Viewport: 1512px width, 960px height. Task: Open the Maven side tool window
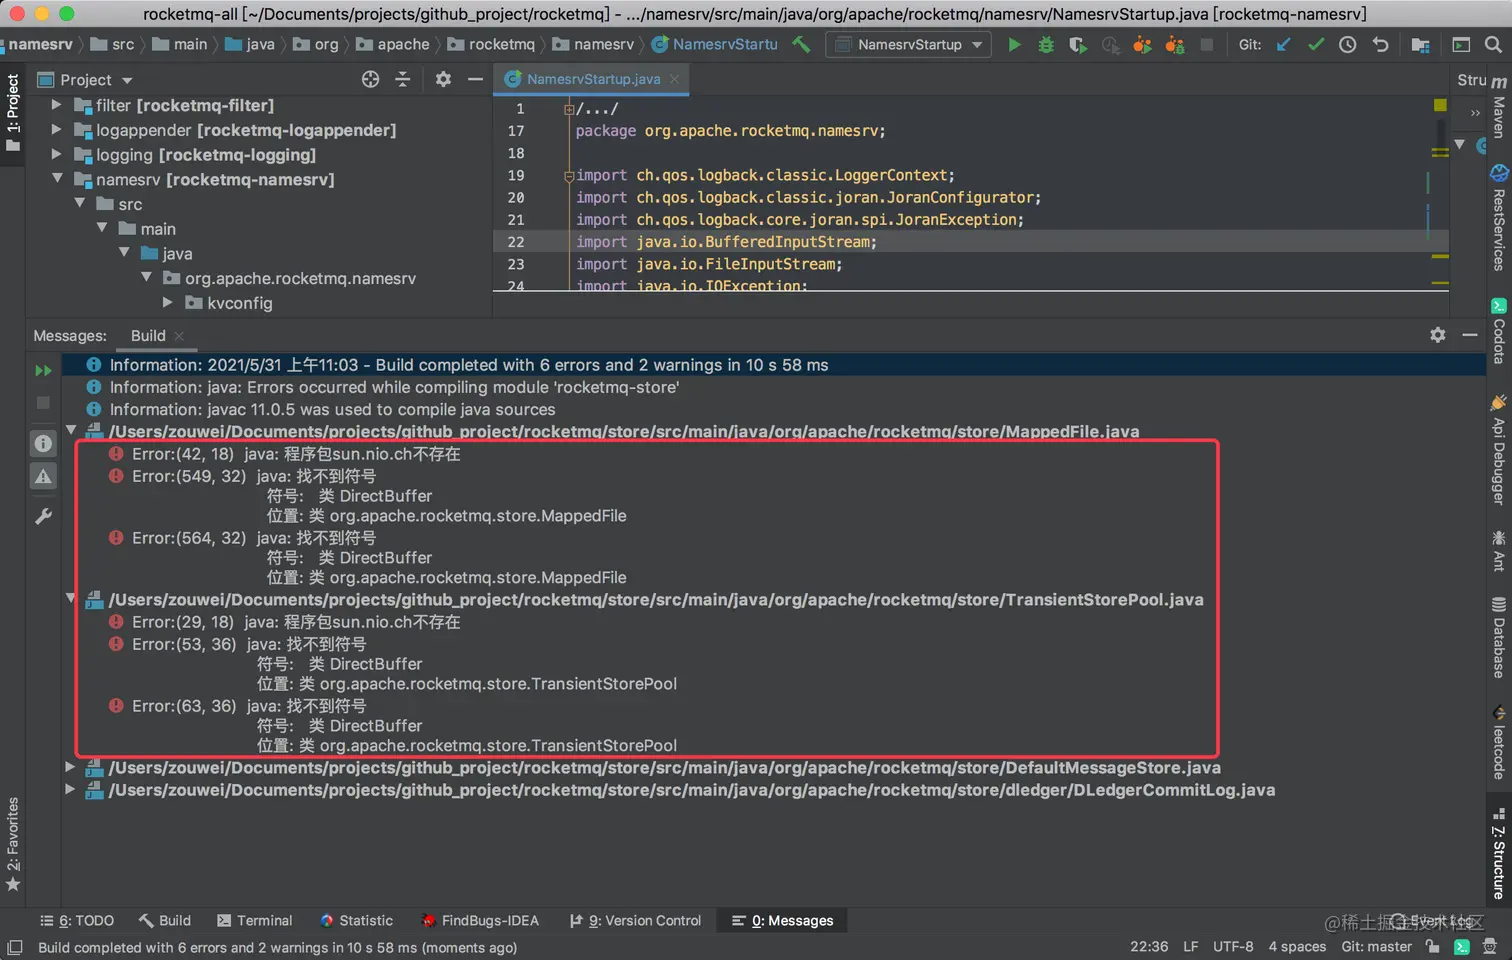[x=1499, y=108]
